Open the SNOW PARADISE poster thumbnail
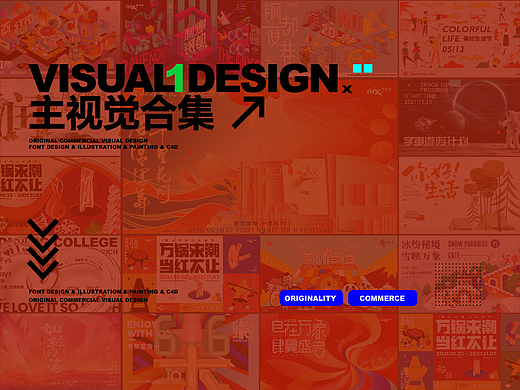The image size is (520, 390). (459, 274)
